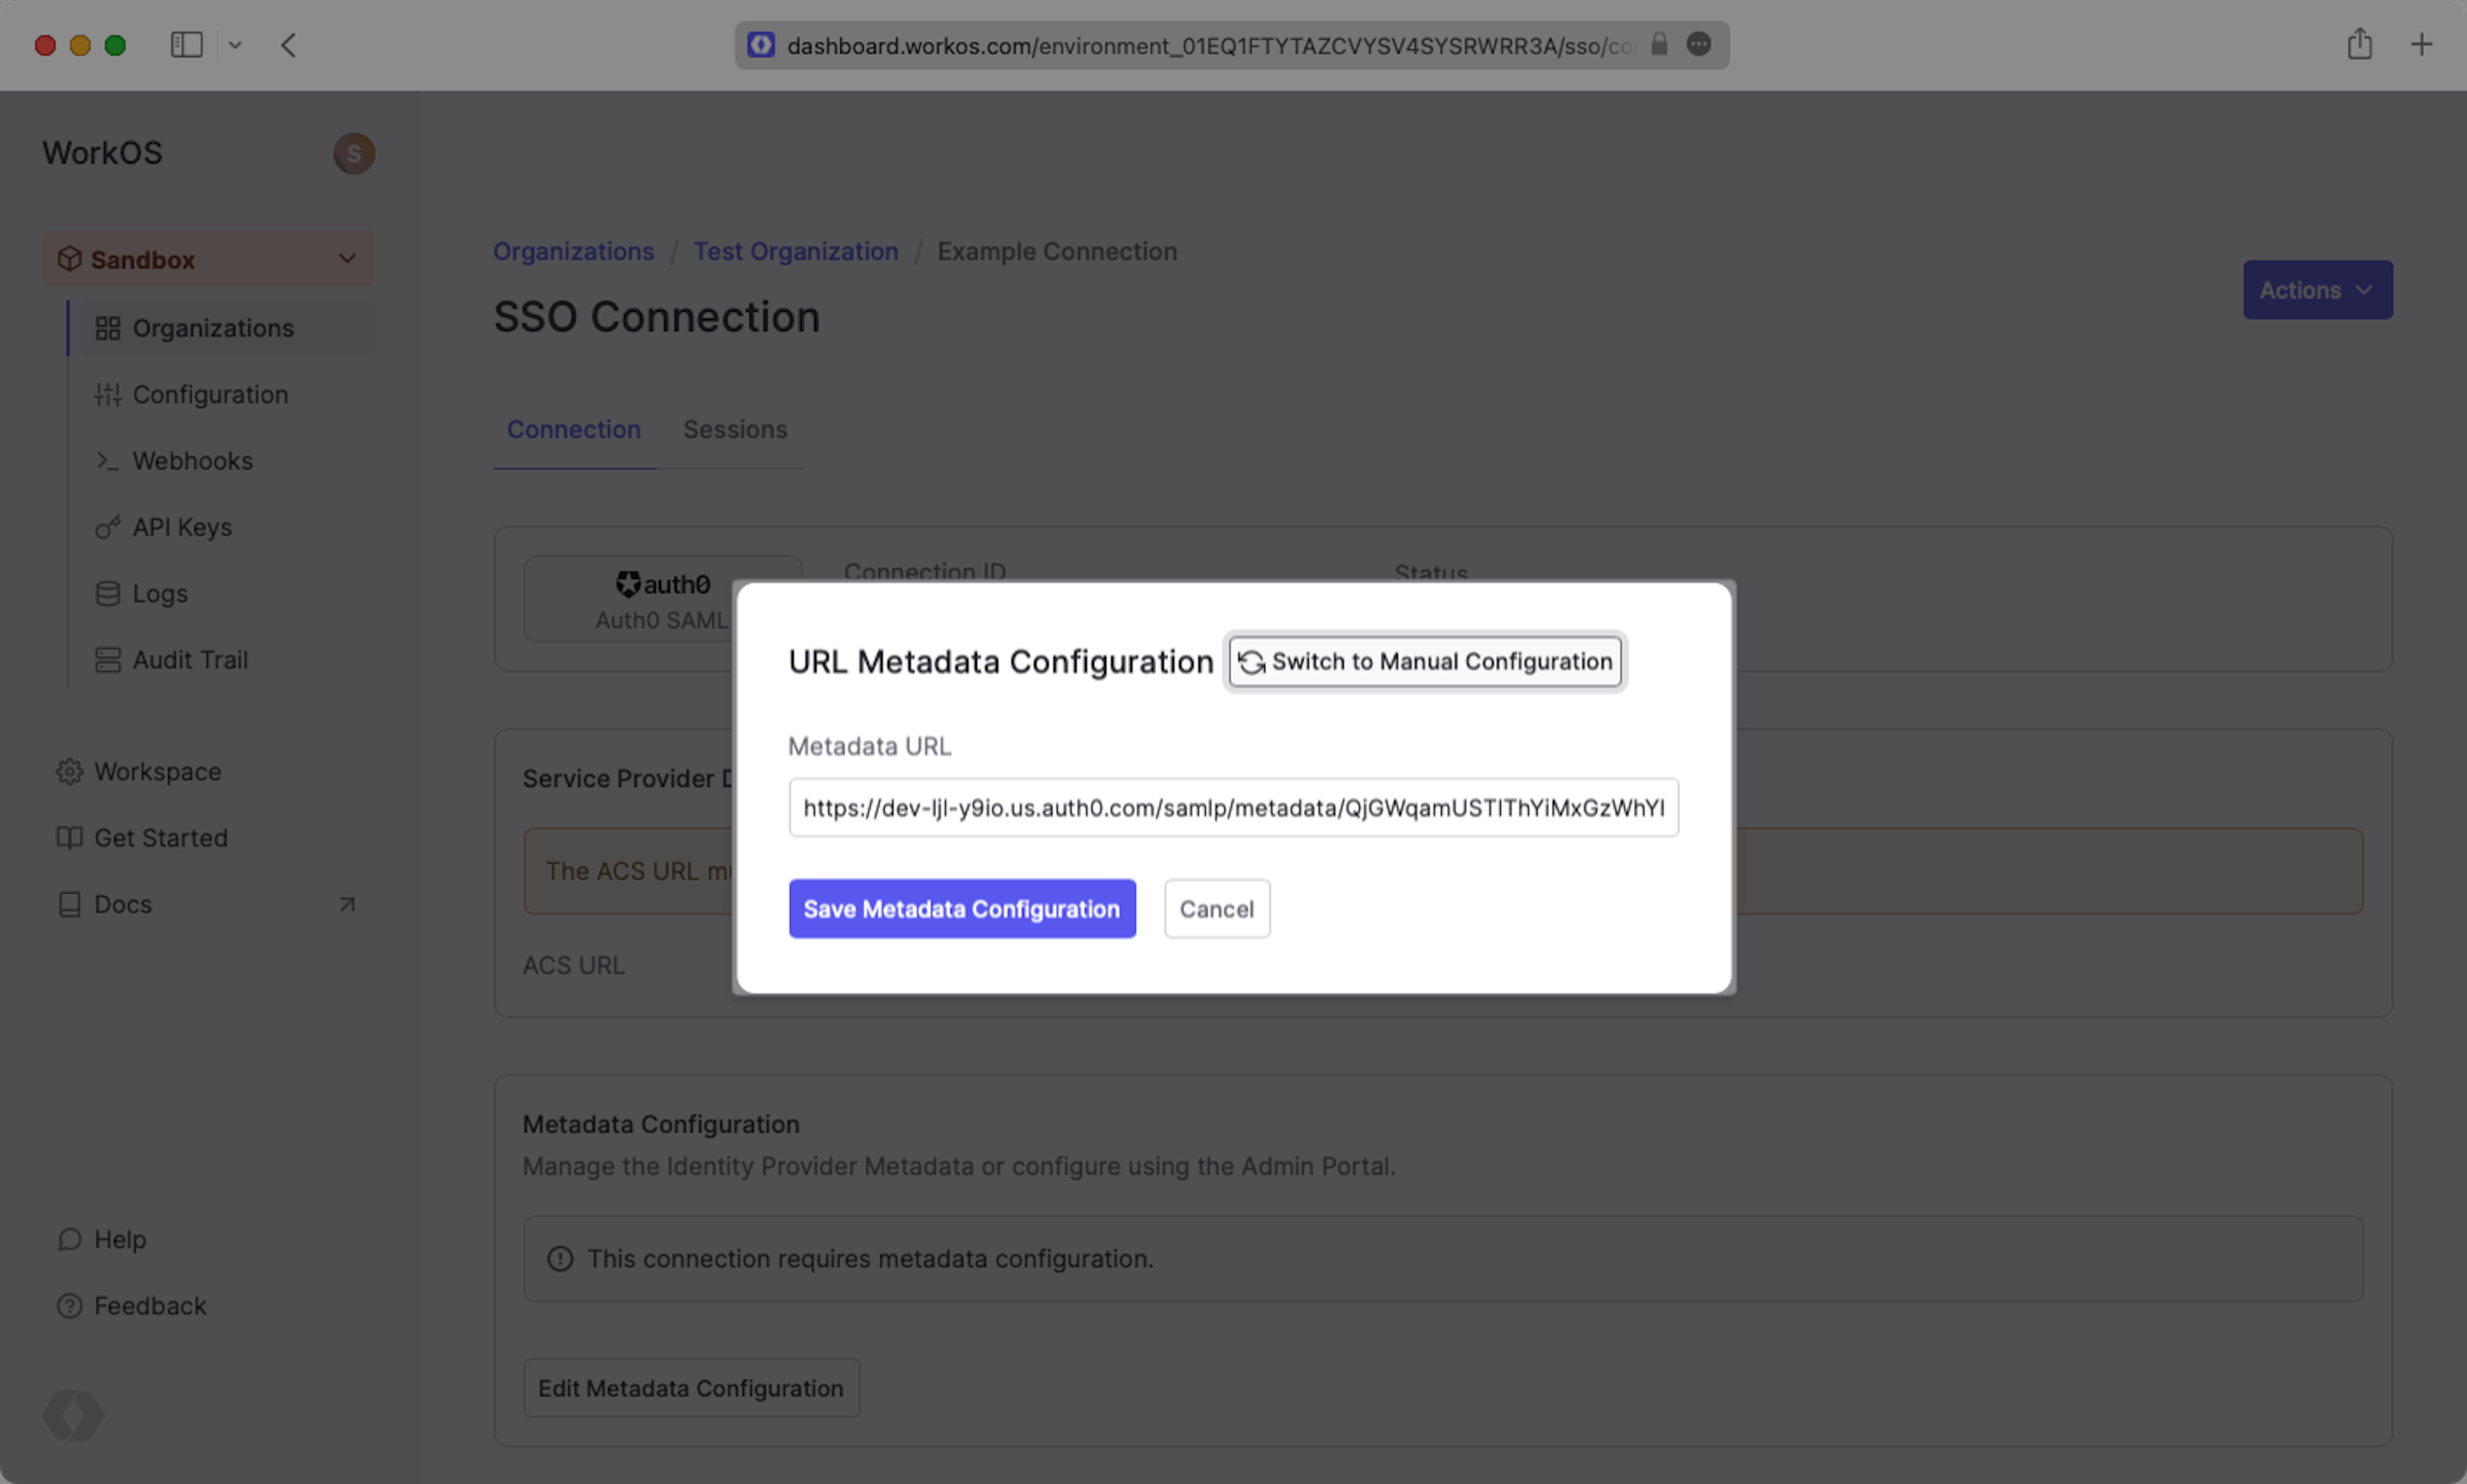Image resolution: width=2467 pixels, height=1484 pixels.
Task: Click the API Keys key icon
Action: click(x=108, y=527)
